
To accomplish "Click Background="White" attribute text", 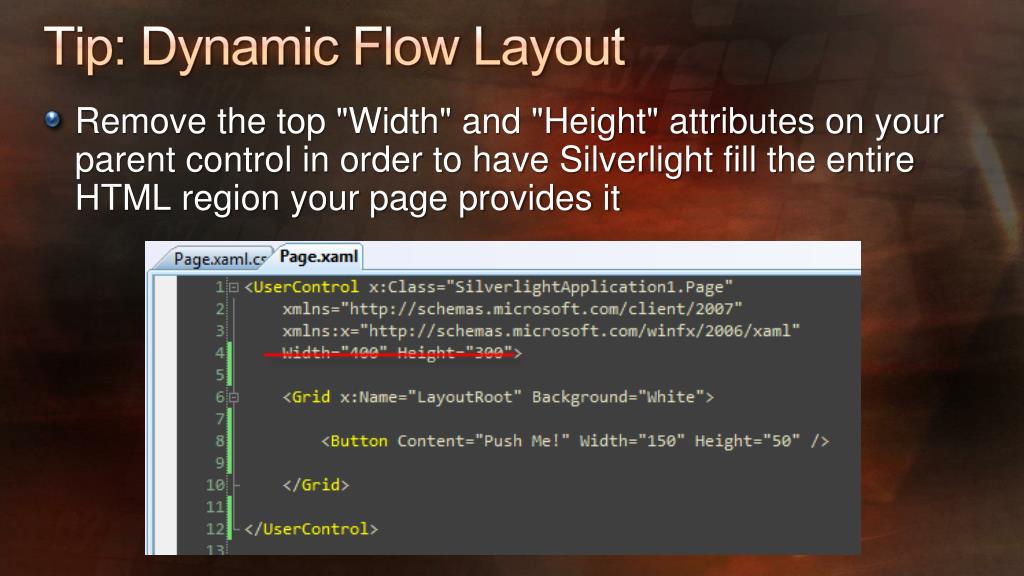I will (x=618, y=396).
